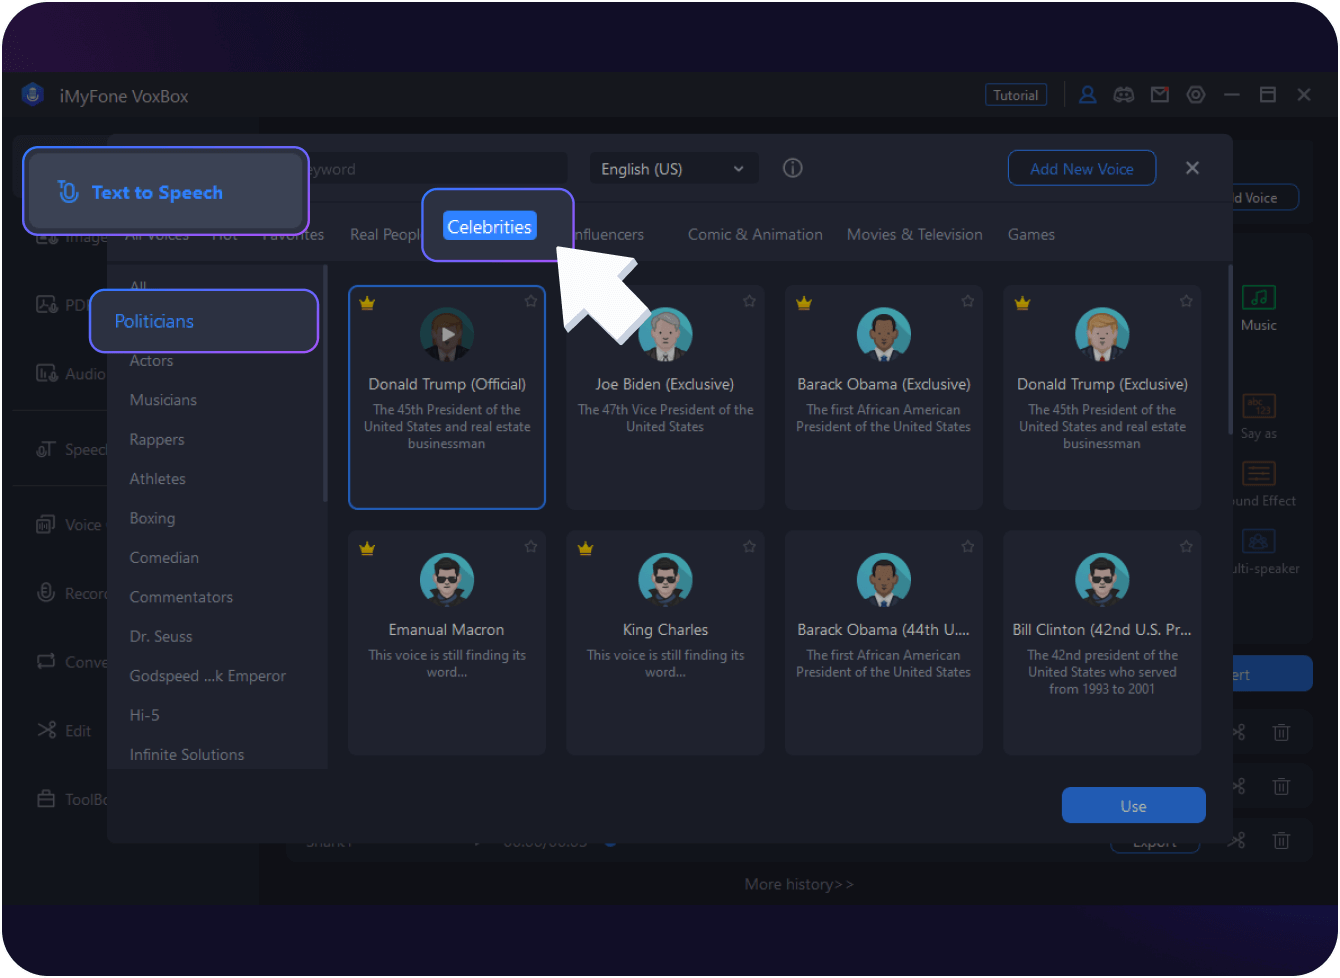This screenshot has height=978, width=1340.
Task: Select the Politicians category
Action: pyautogui.click(x=154, y=321)
